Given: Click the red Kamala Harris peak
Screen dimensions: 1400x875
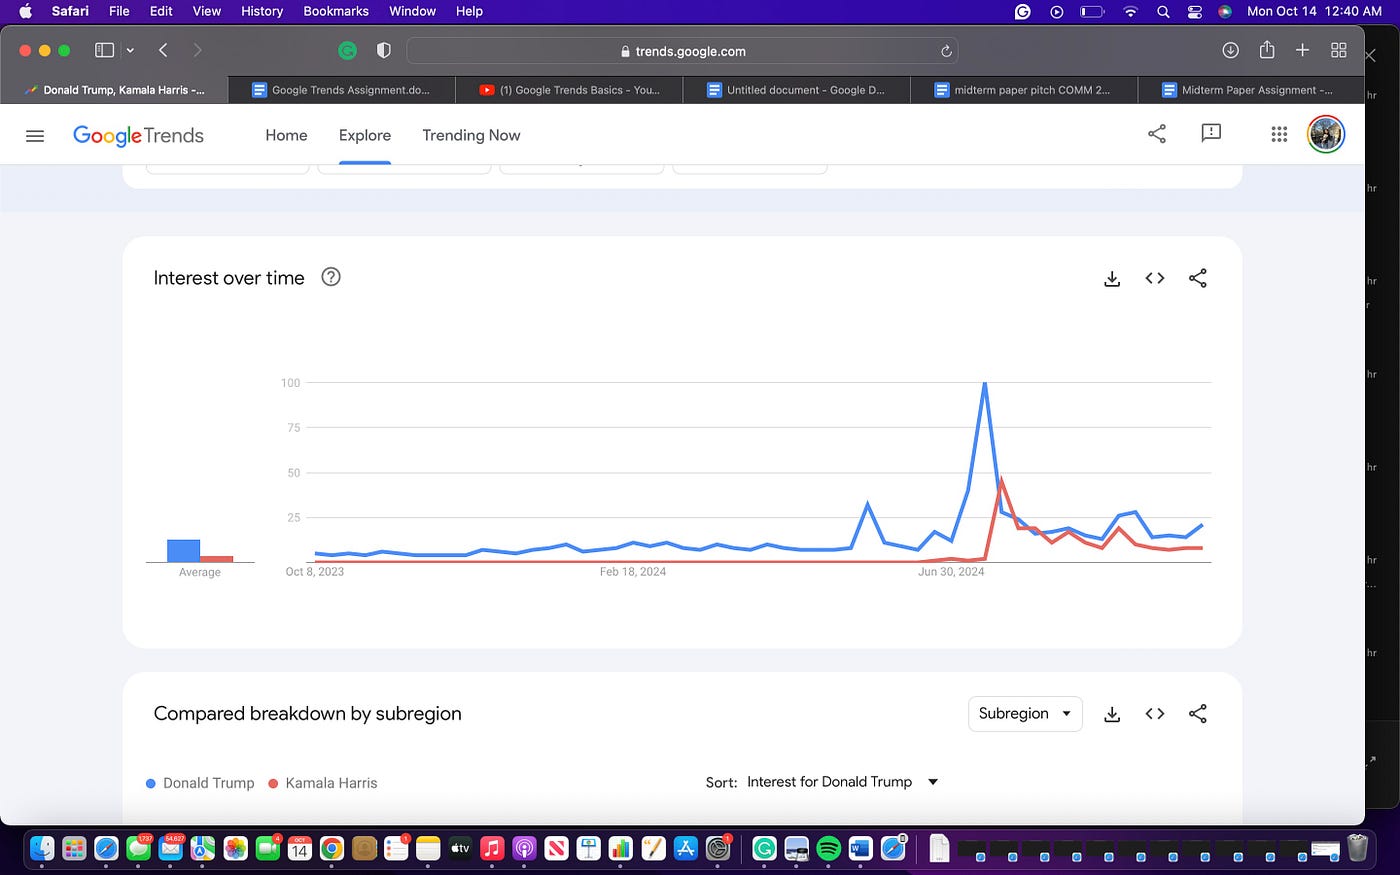Looking at the screenshot, I should pos(1001,480).
